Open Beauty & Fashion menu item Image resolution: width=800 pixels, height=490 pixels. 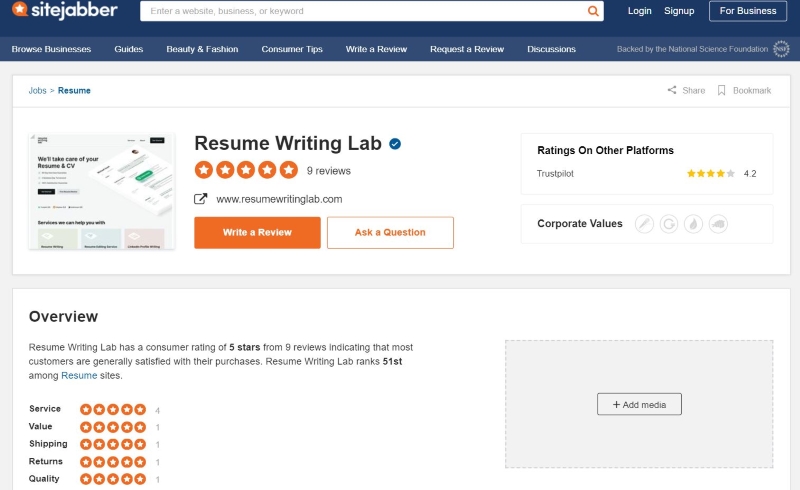[x=202, y=49]
